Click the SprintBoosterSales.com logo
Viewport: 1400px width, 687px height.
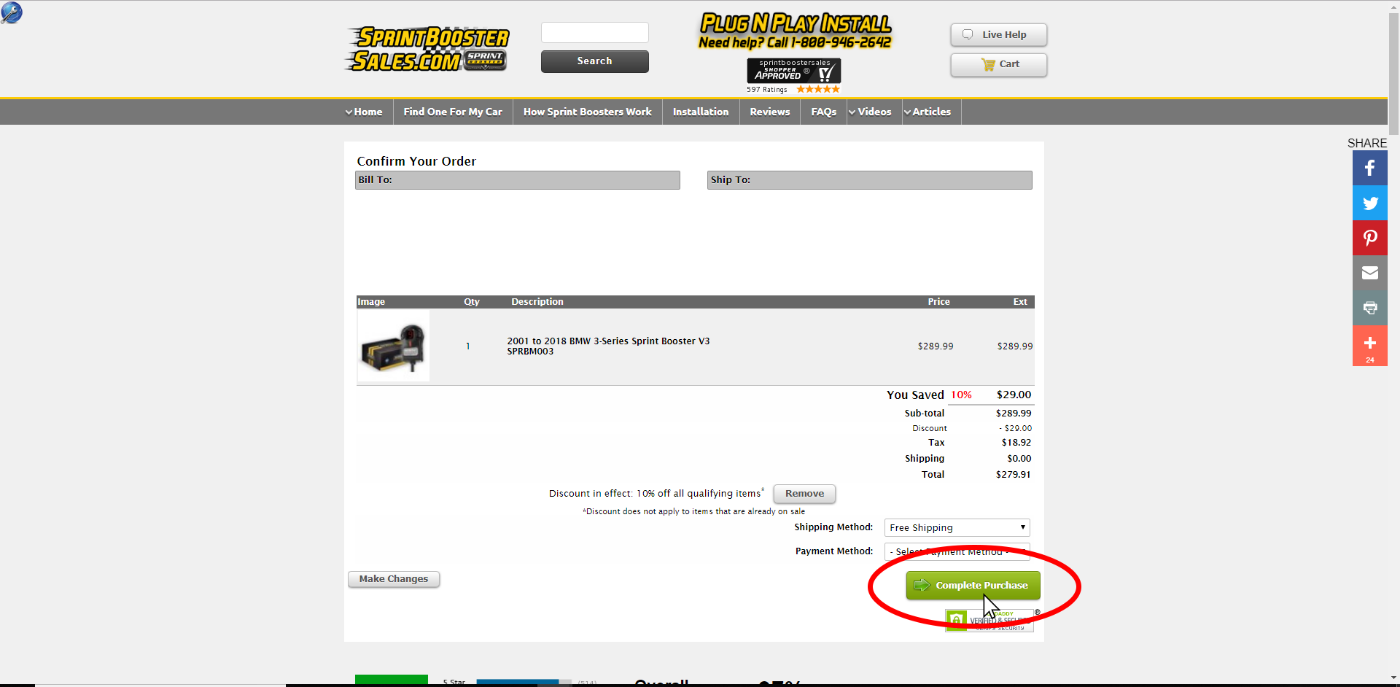point(428,48)
